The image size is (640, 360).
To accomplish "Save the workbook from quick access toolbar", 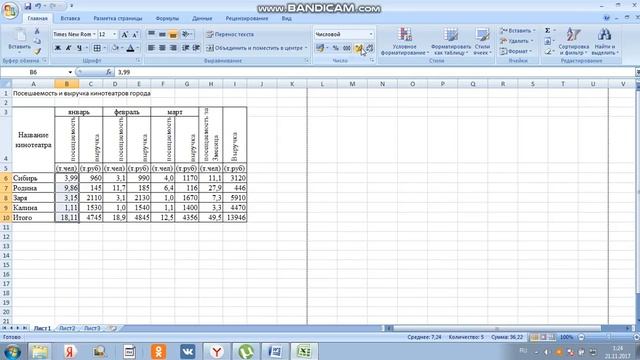I will click(x=28, y=6).
